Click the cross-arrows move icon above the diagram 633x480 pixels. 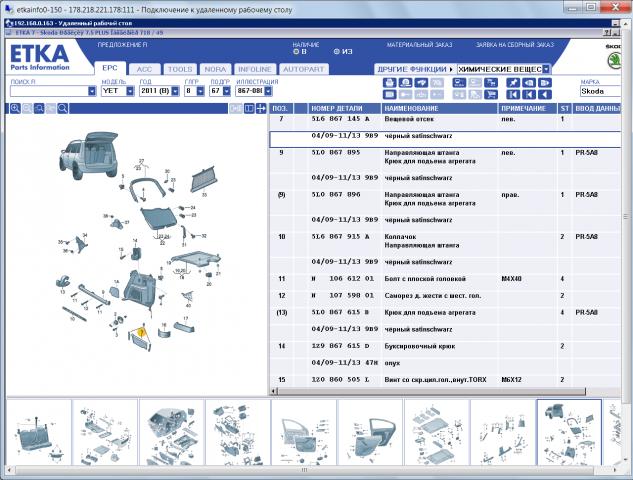click(x=261, y=108)
